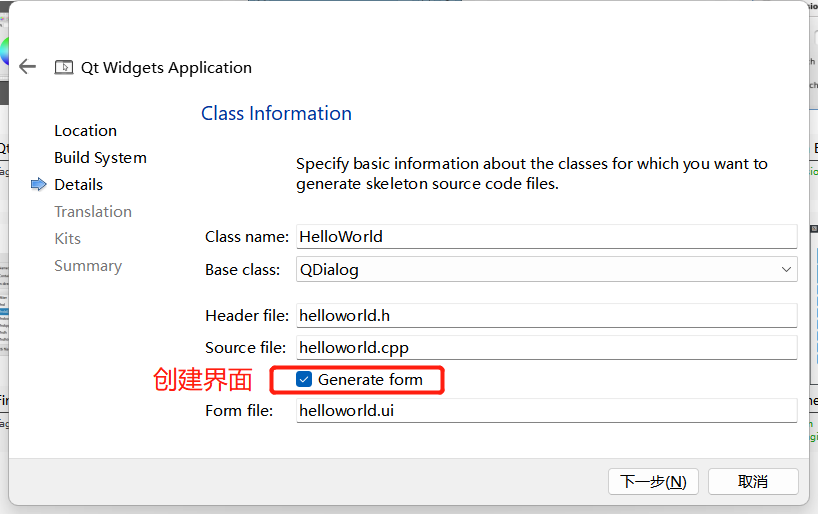Click the Base class: label
Viewport: 818px width, 514px height.
(x=243, y=270)
